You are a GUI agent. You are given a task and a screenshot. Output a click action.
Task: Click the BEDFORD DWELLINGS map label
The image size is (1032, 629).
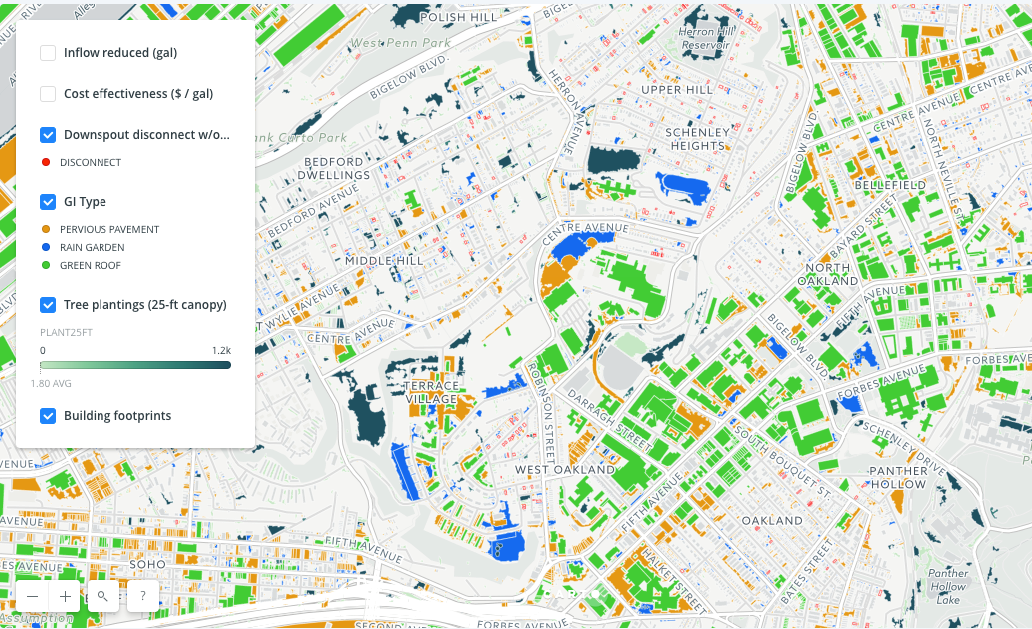pyautogui.click(x=334, y=168)
